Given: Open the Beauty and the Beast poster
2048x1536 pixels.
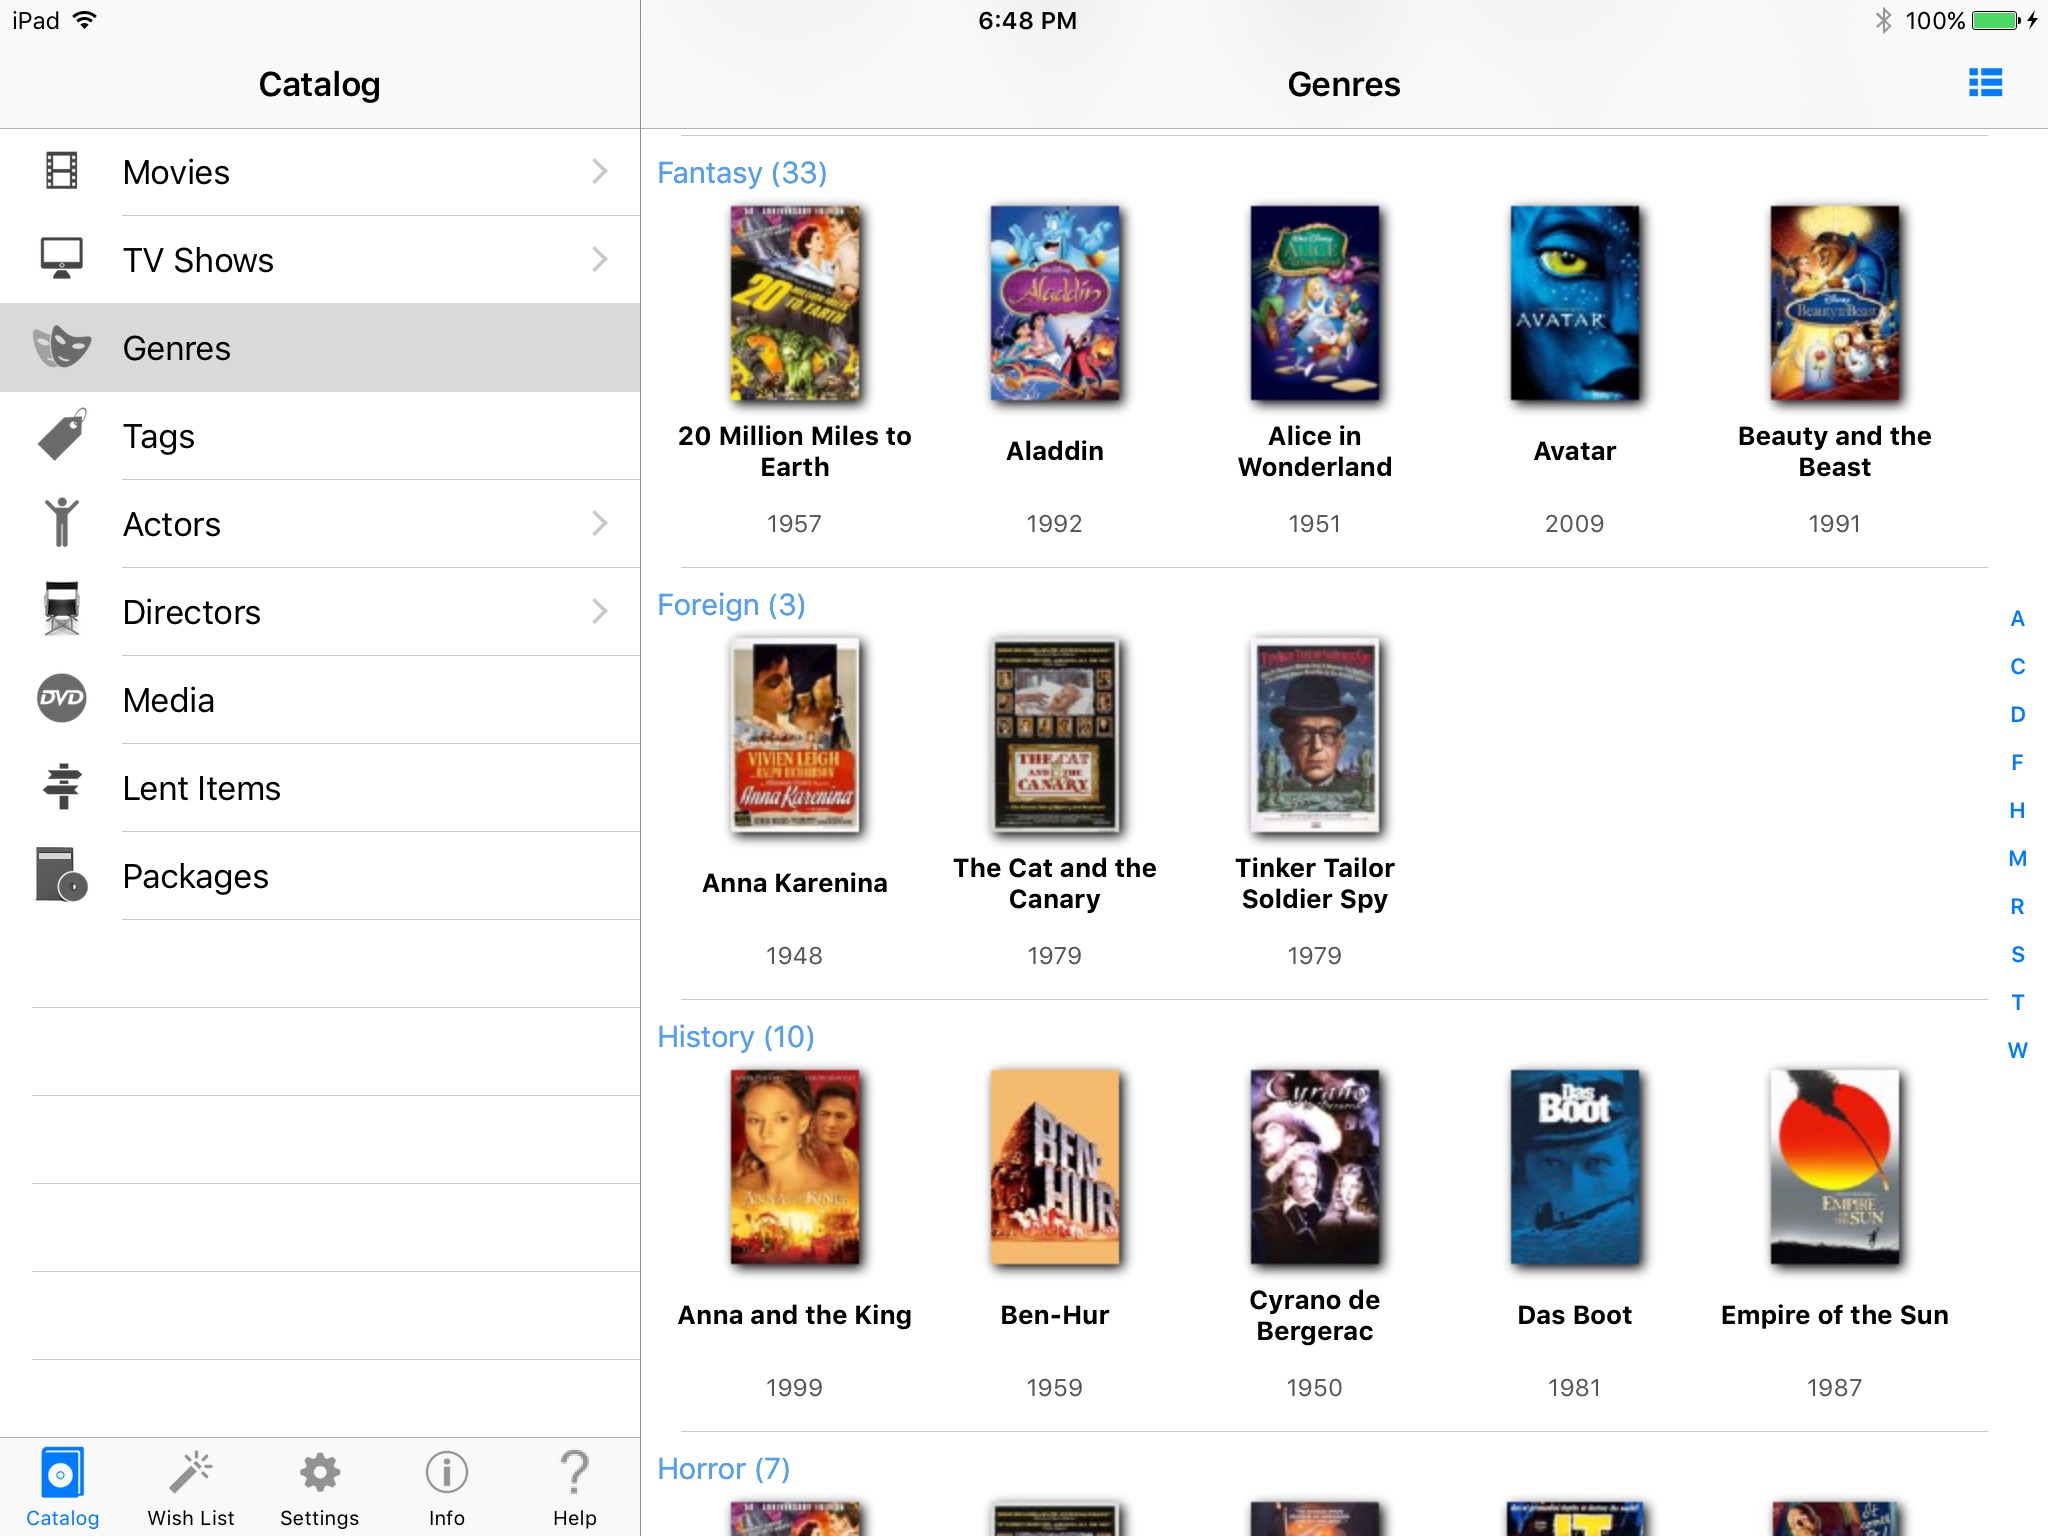Looking at the screenshot, I should click(x=1835, y=303).
